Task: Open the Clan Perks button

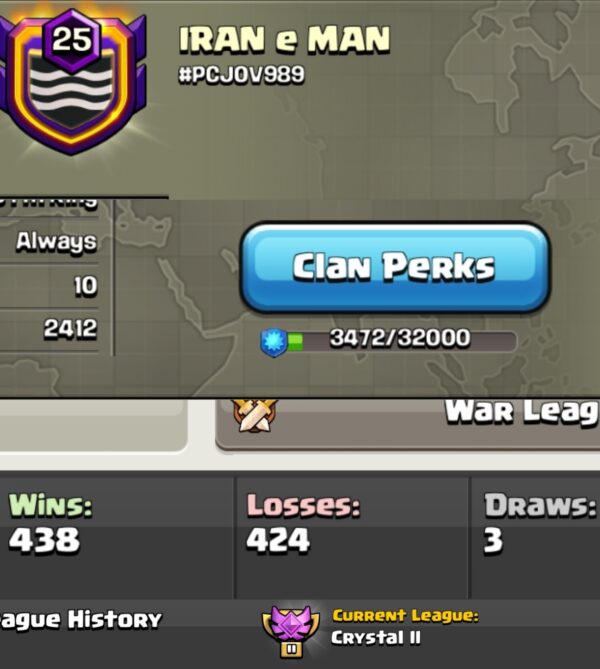Action: click(x=394, y=268)
